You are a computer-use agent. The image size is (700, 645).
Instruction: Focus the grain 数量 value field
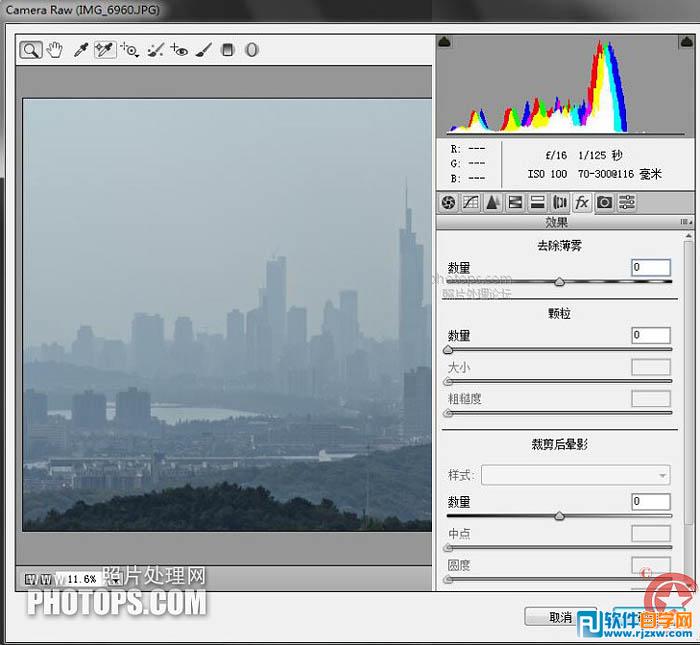click(x=651, y=335)
